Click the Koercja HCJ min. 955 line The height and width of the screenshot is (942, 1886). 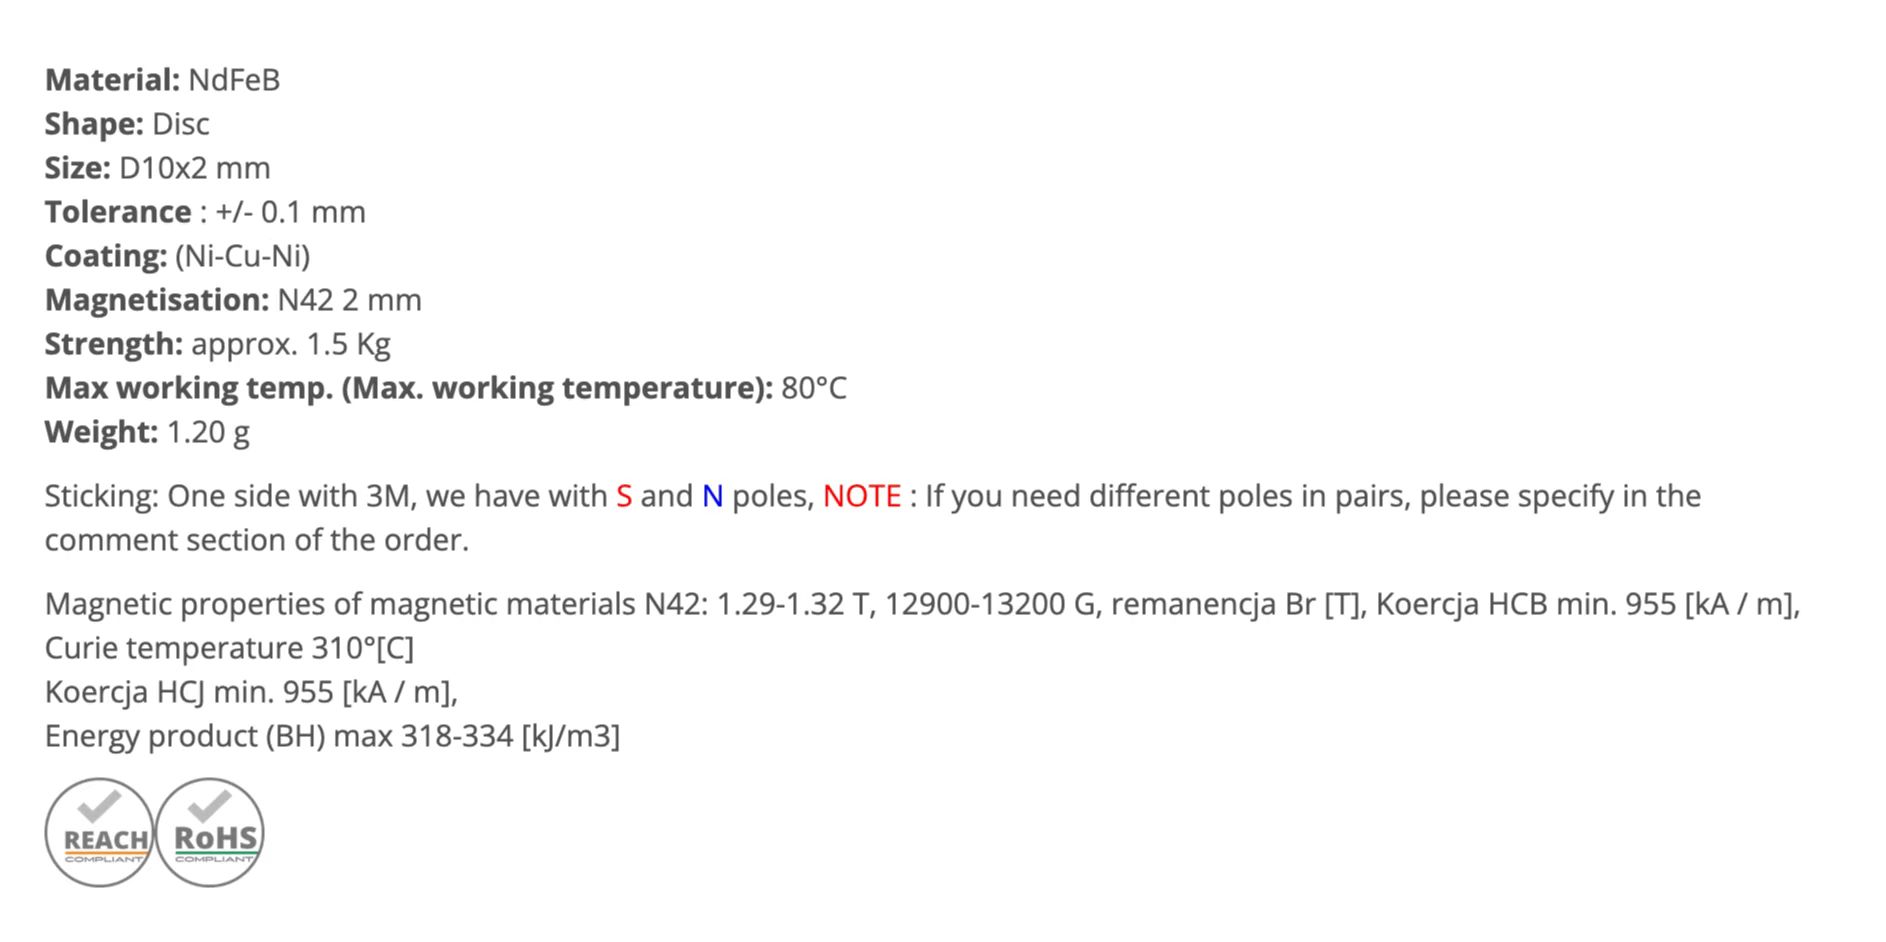(251, 692)
